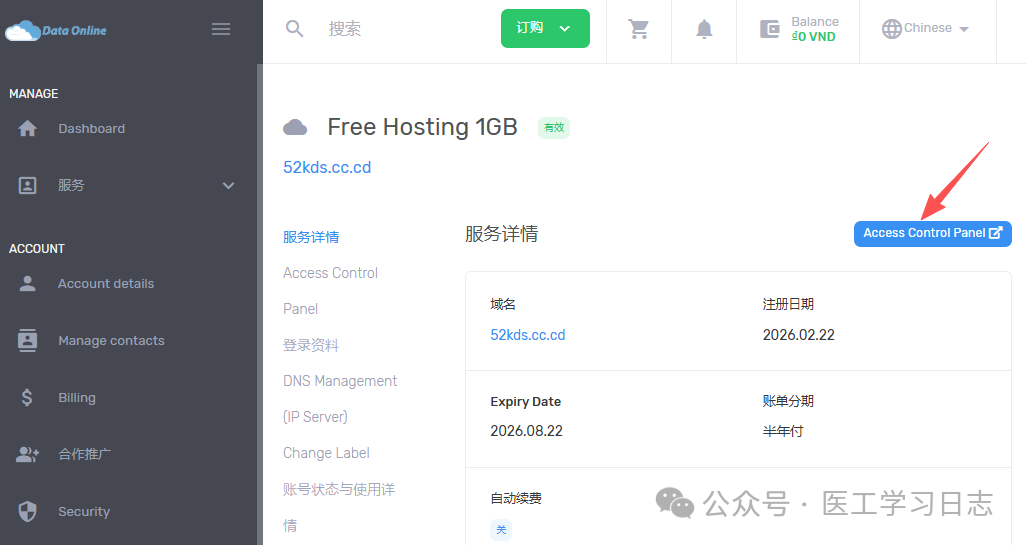Select the Change Label side tab
The height and width of the screenshot is (545, 1026).
click(x=326, y=453)
